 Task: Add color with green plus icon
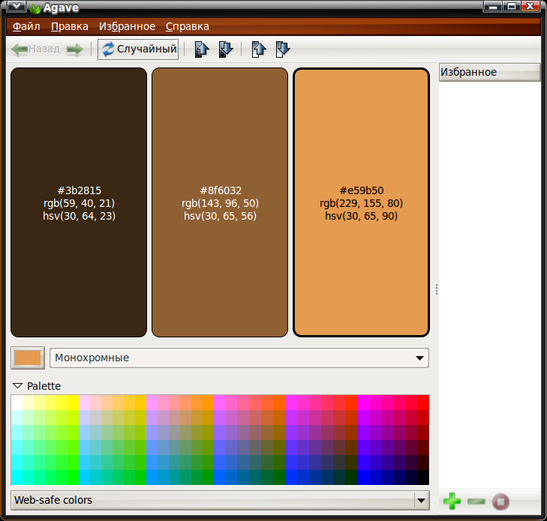(452, 501)
